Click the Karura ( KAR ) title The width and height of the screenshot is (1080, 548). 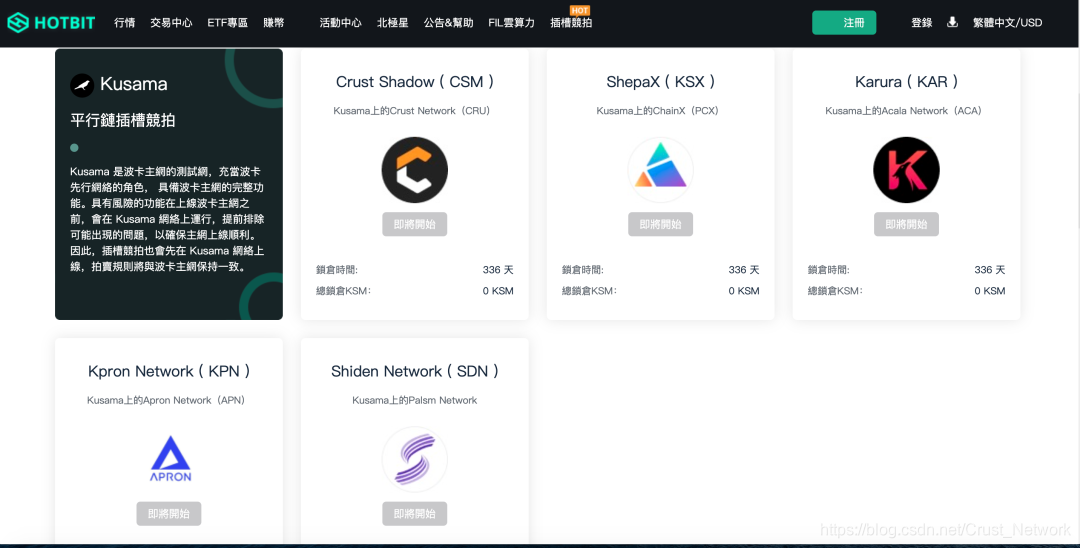pos(906,82)
